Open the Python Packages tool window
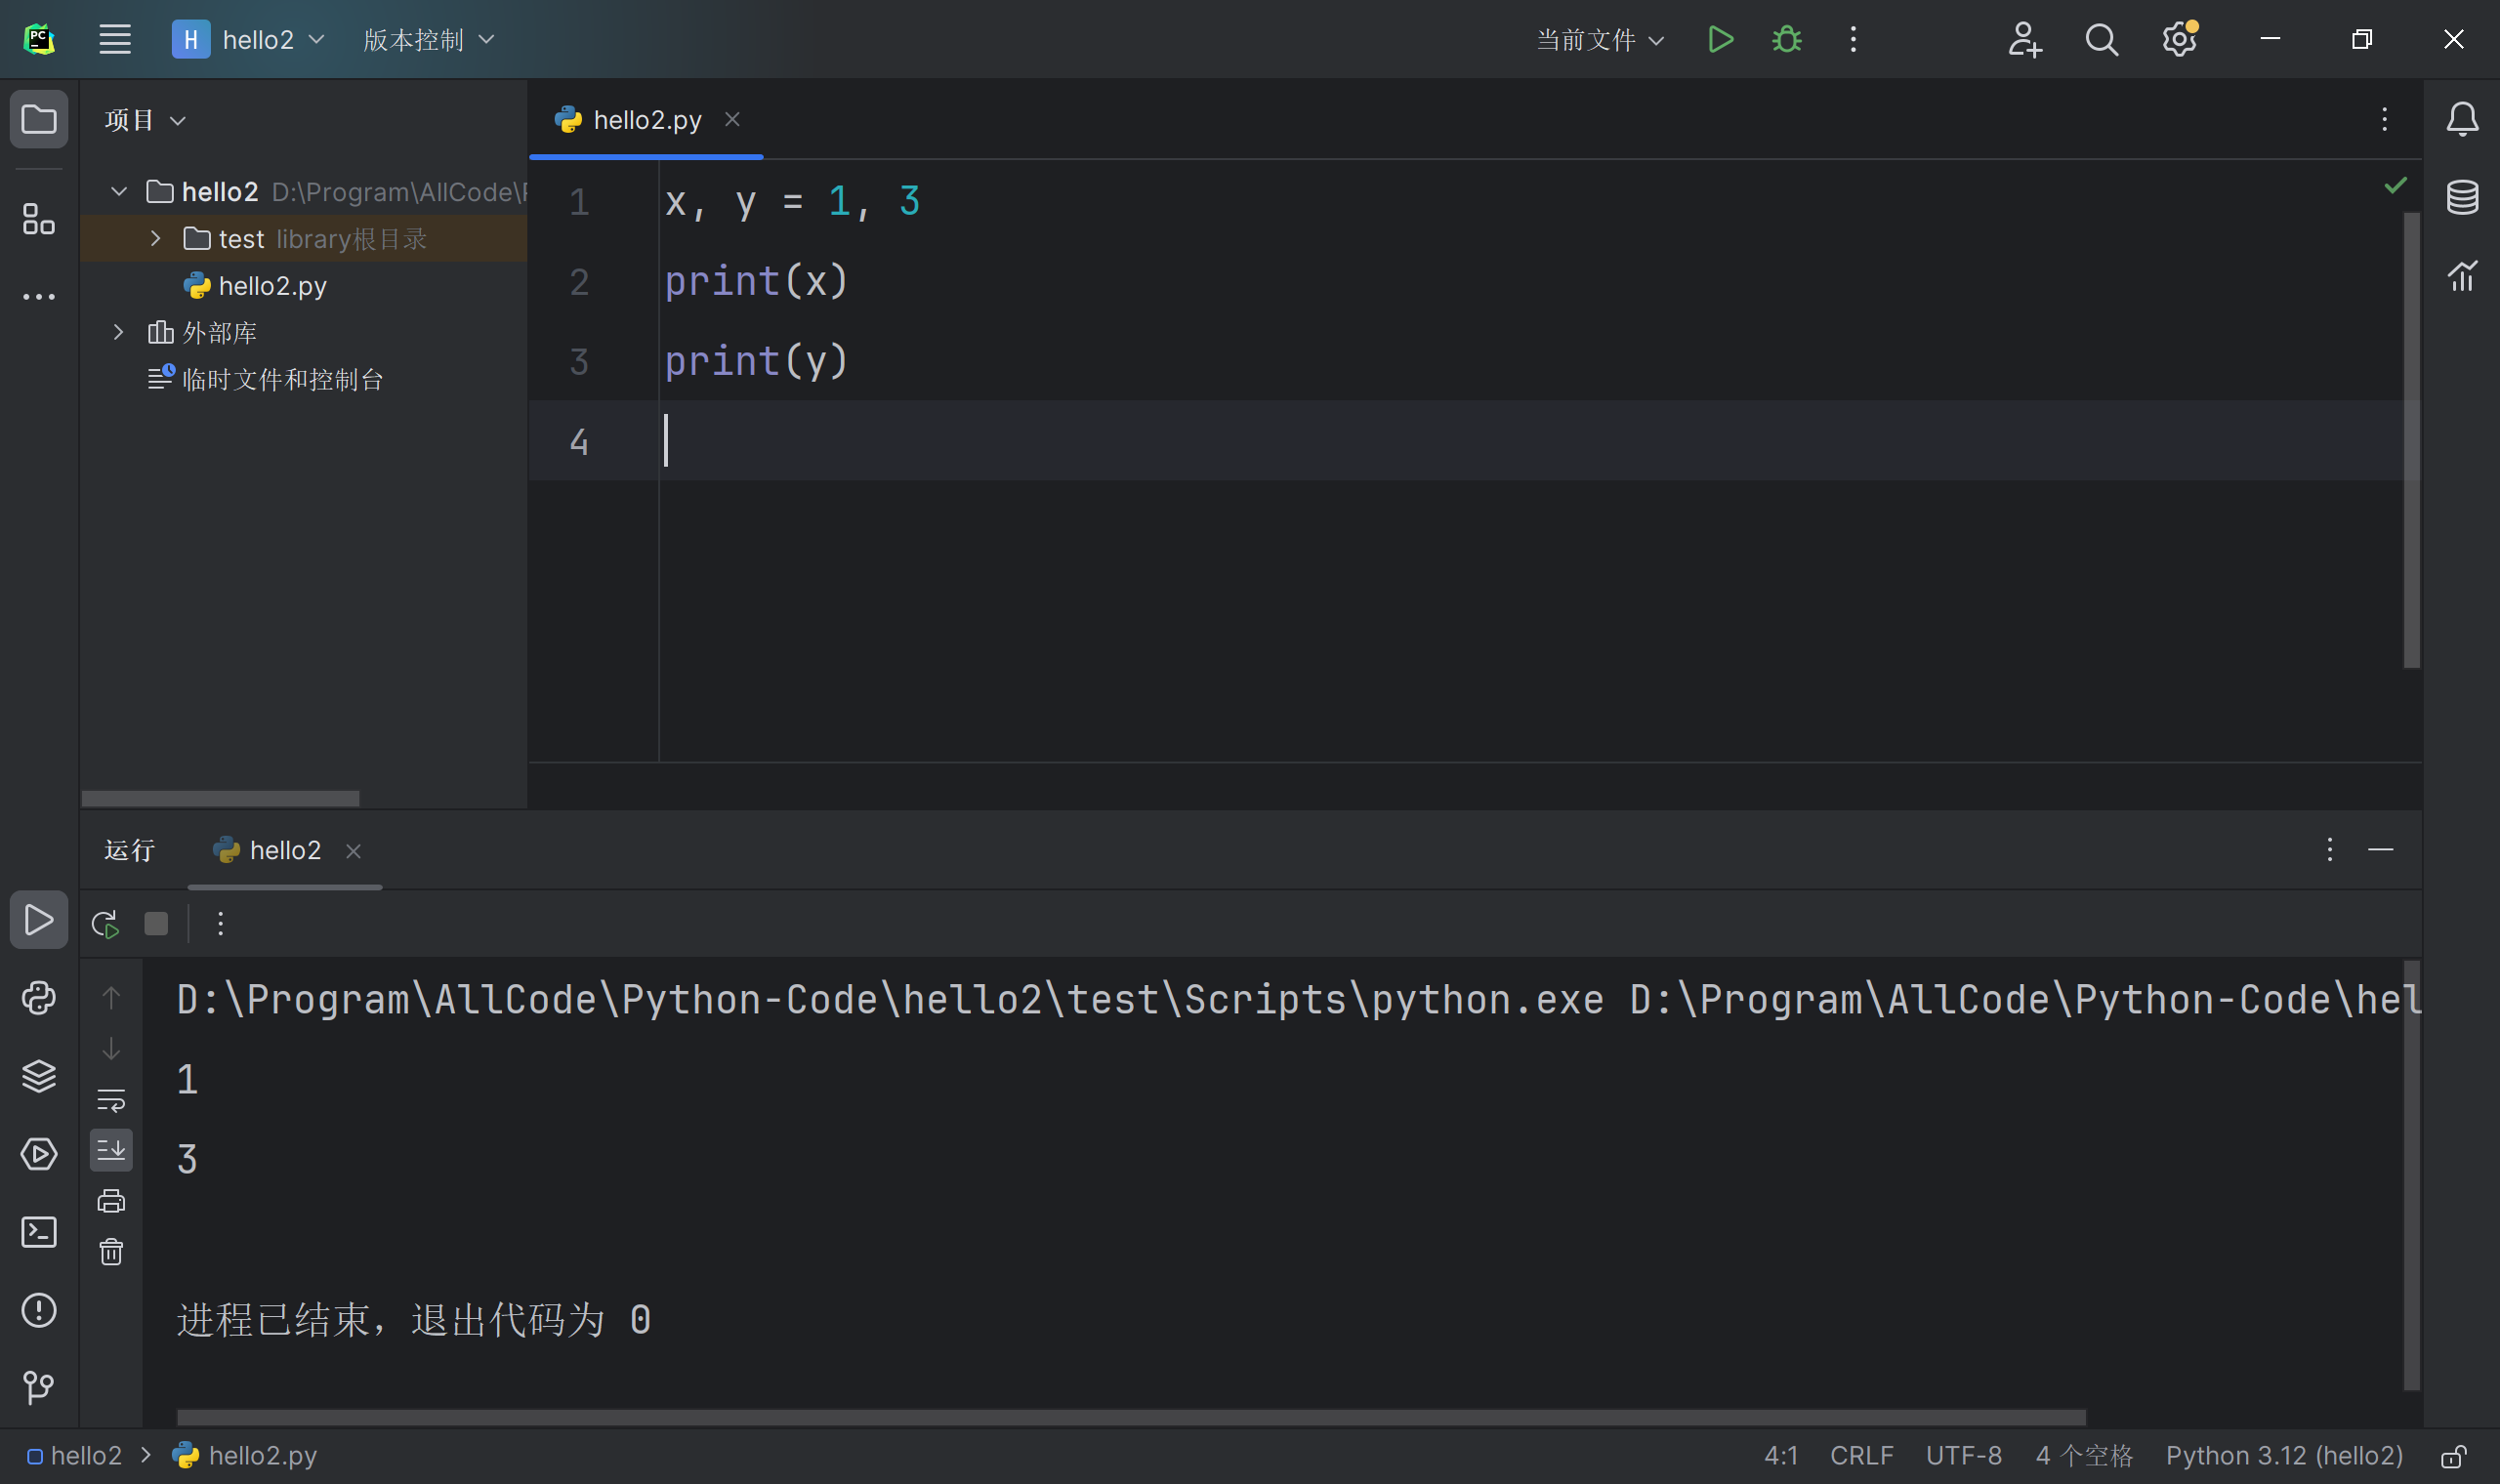This screenshot has height=1484, width=2500. pyautogui.click(x=39, y=1076)
